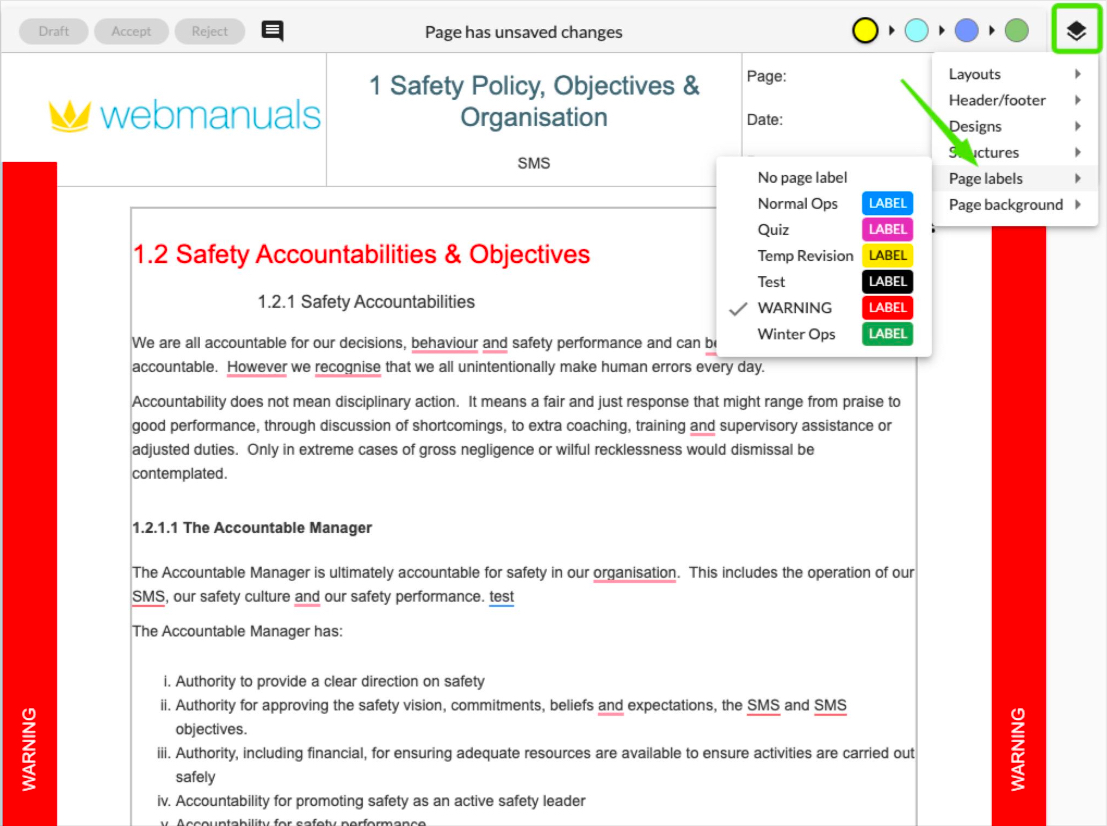
Task: Click the Date: header field
Action: tap(765, 120)
